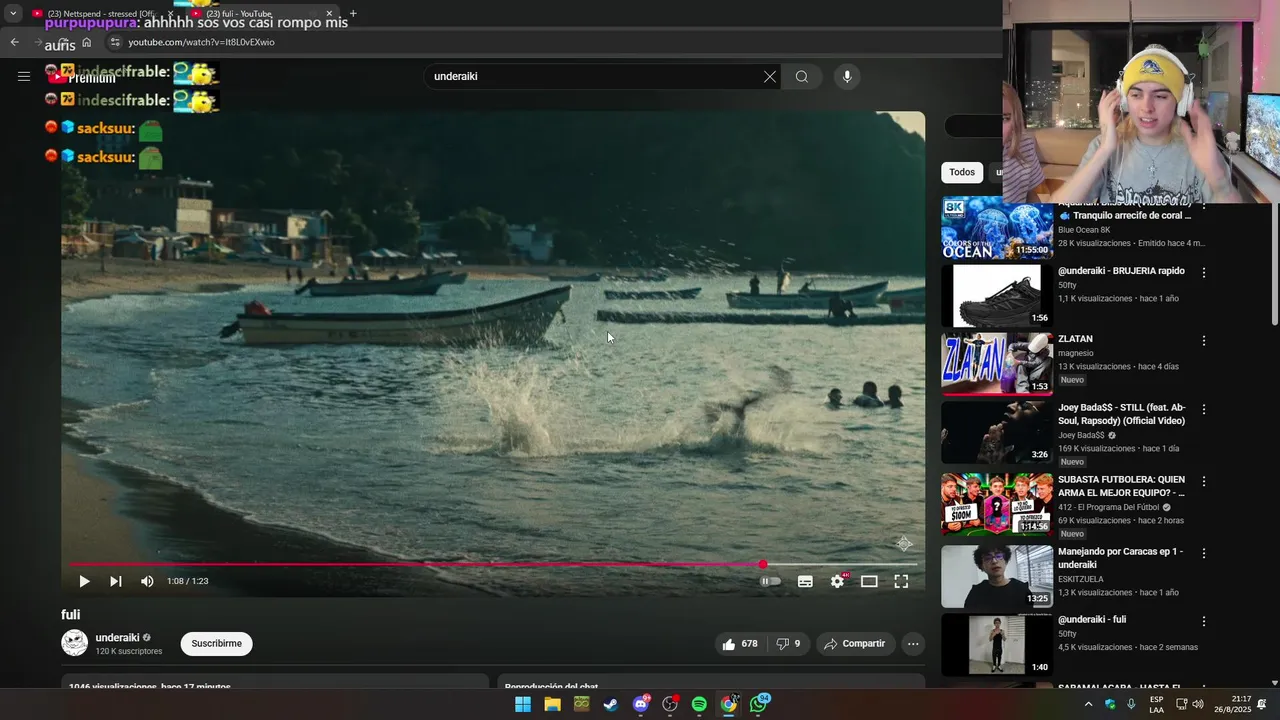Image resolution: width=1280 pixels, height=720 pixels.
Task: Start voice search with the microphone
Action: pyautogui.click(x=847, y=77)
